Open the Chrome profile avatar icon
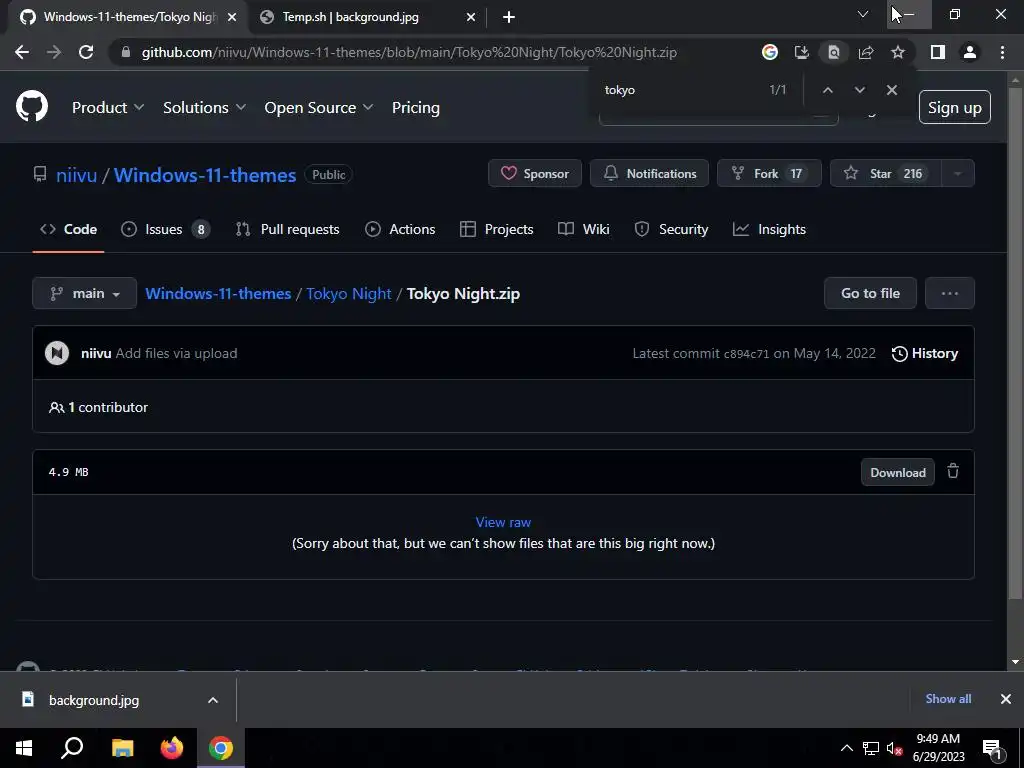Screen dimensions: 1024x768 [970, 52]
